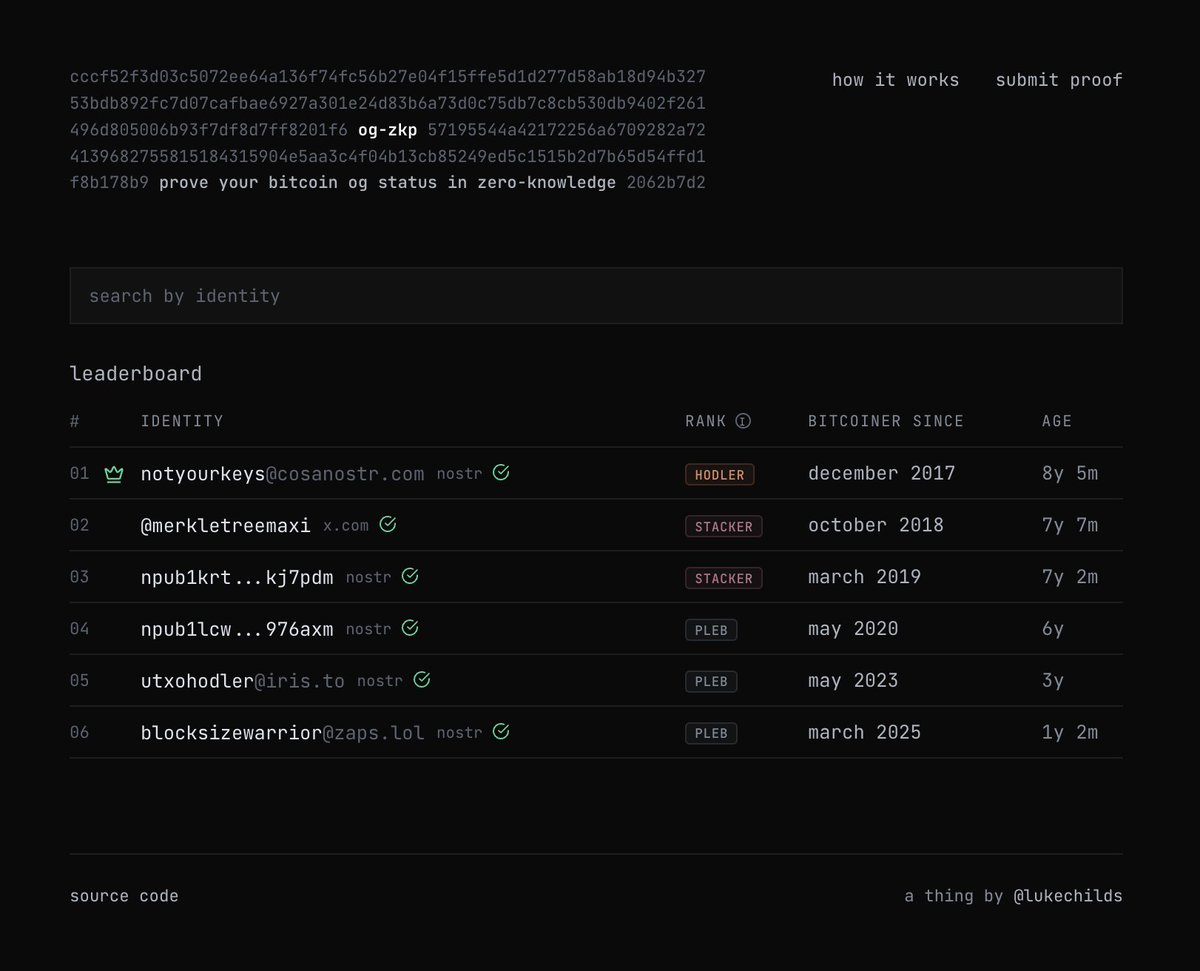Click the x.com label beside @merkletreemaxi
Viewport: 1200px width, 971px height.
pos(346,525)
